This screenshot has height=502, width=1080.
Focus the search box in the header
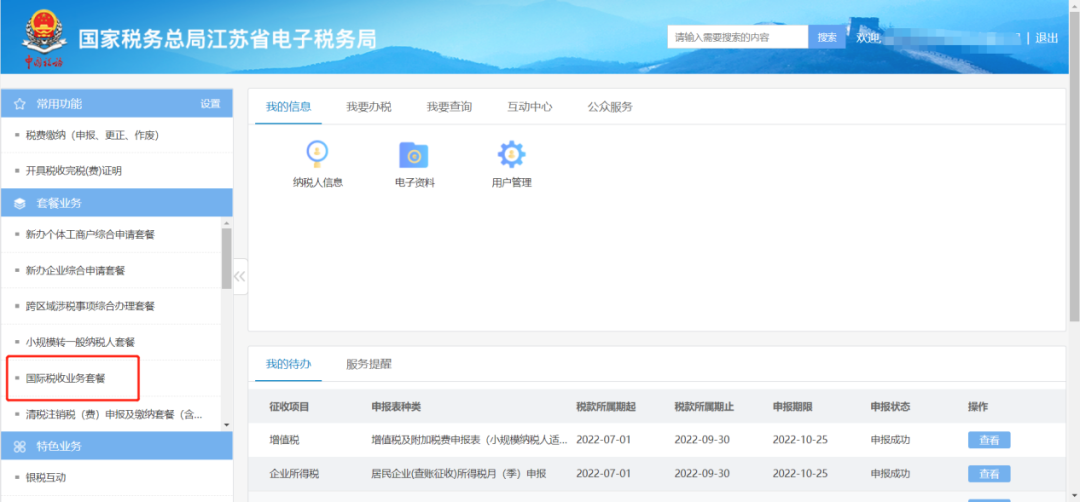tap(738, 37)
